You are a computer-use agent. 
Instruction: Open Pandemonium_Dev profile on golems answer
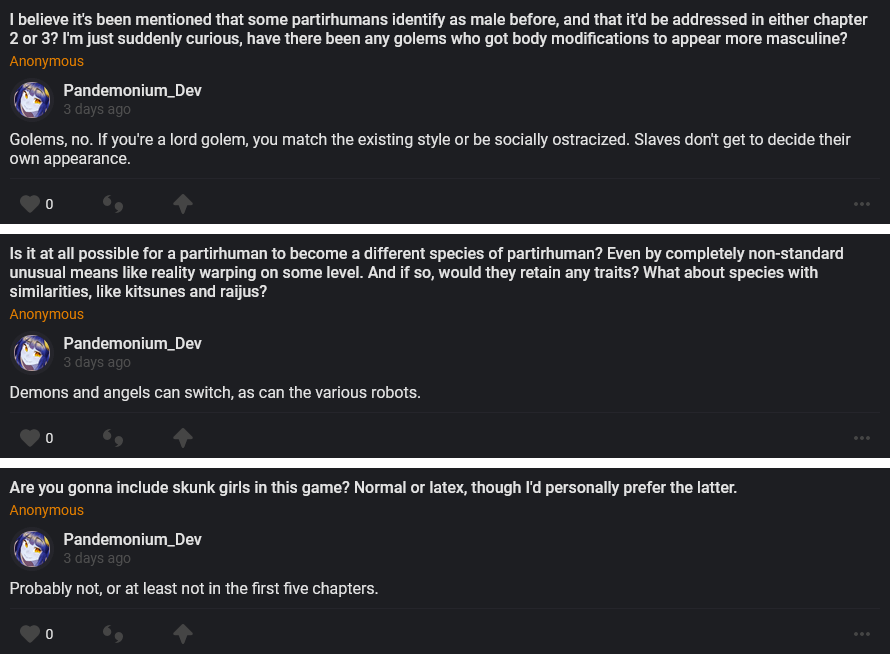click(x=132, y=90)
